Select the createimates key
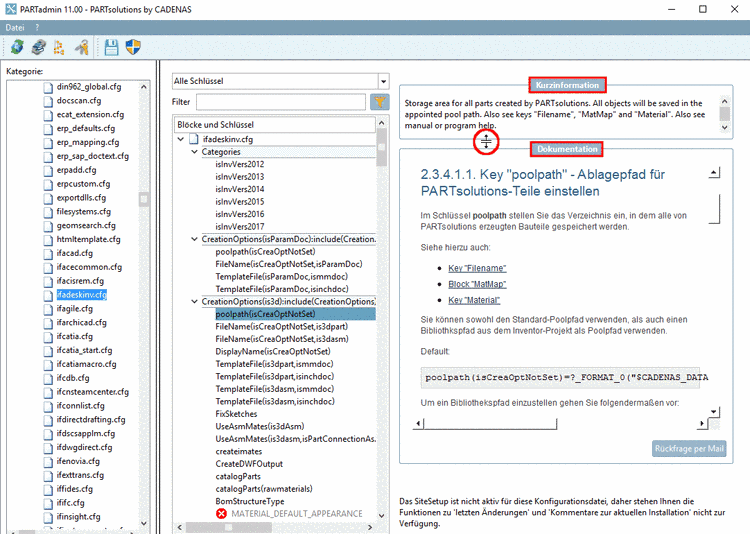This screenshot has width=750, height=534. click(238, 451)
